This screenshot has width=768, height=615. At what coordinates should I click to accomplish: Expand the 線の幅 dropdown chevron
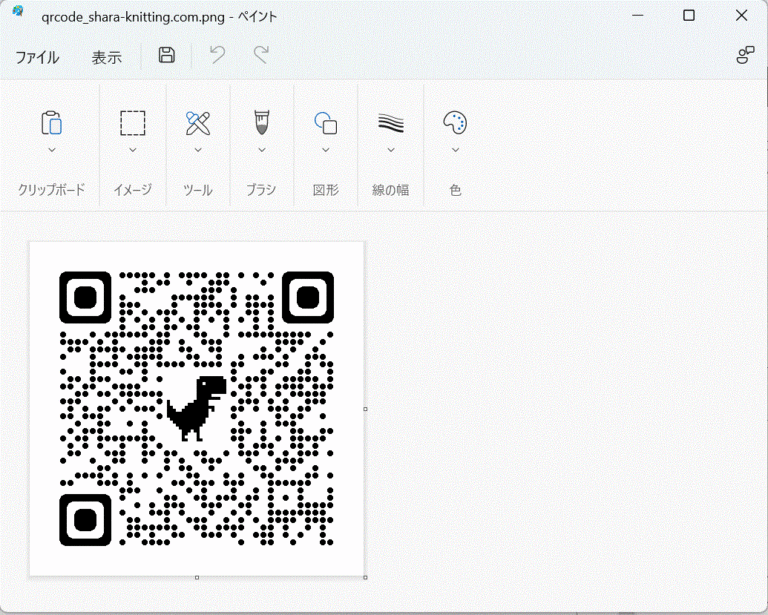click(x=390, y=151)
